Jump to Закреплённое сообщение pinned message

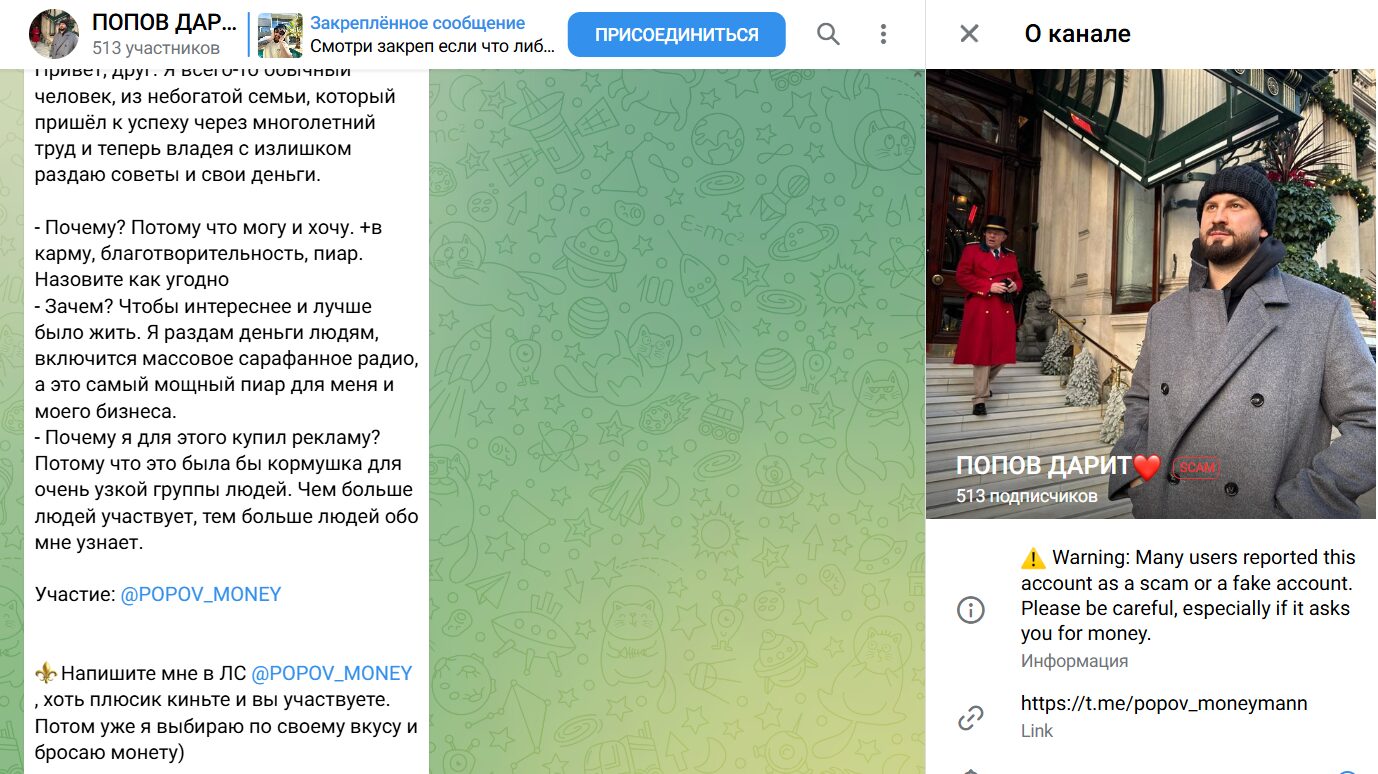click(x=417, y=23)
